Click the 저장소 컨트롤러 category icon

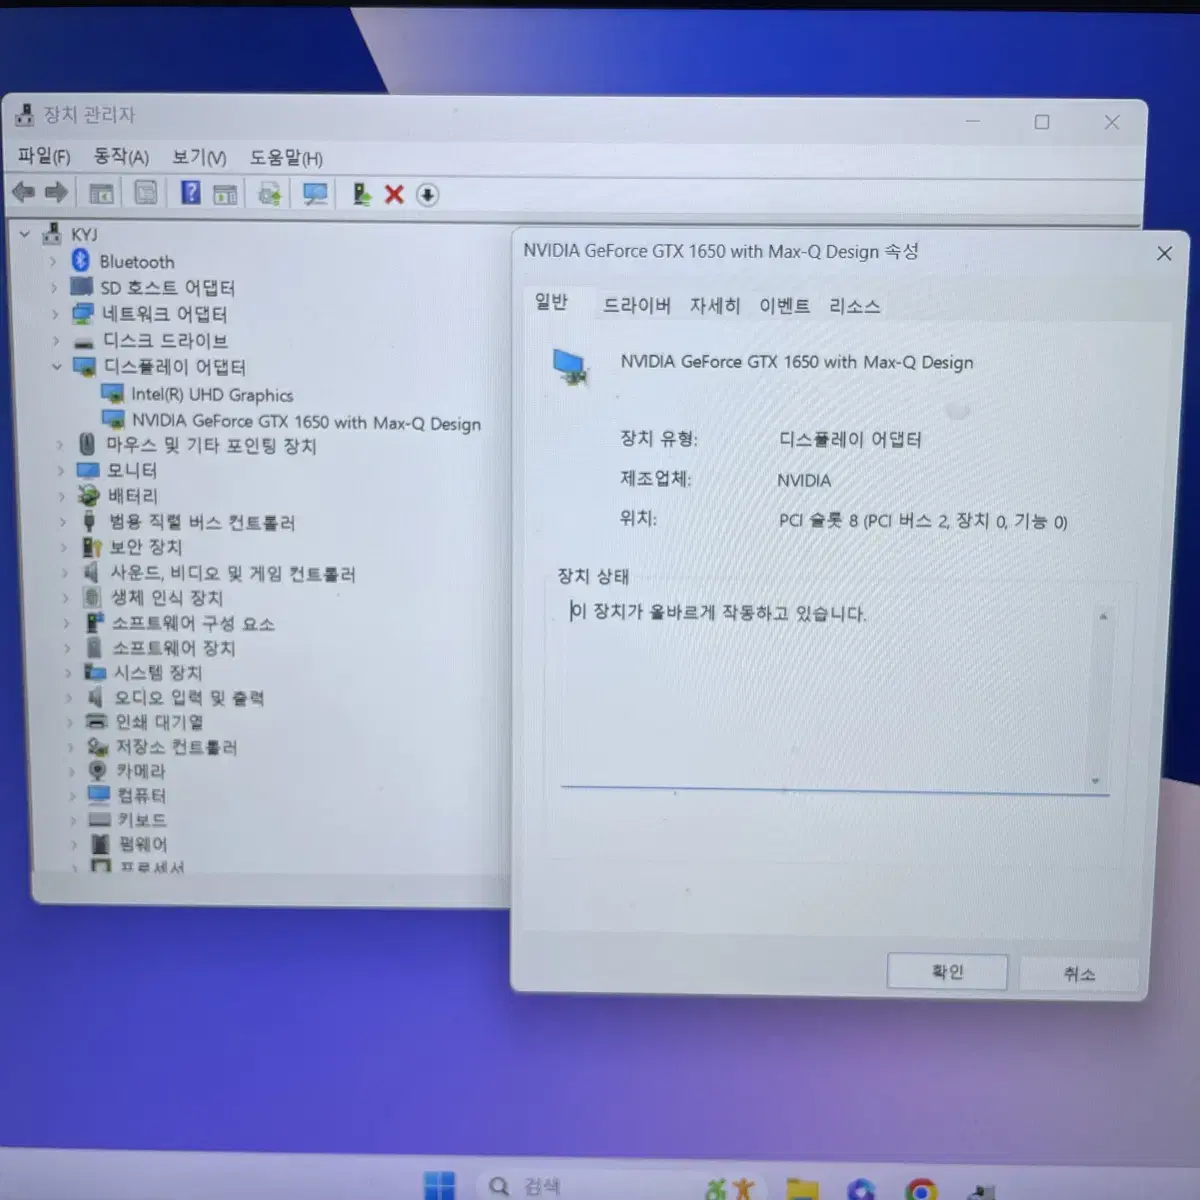tap(97, 746)
